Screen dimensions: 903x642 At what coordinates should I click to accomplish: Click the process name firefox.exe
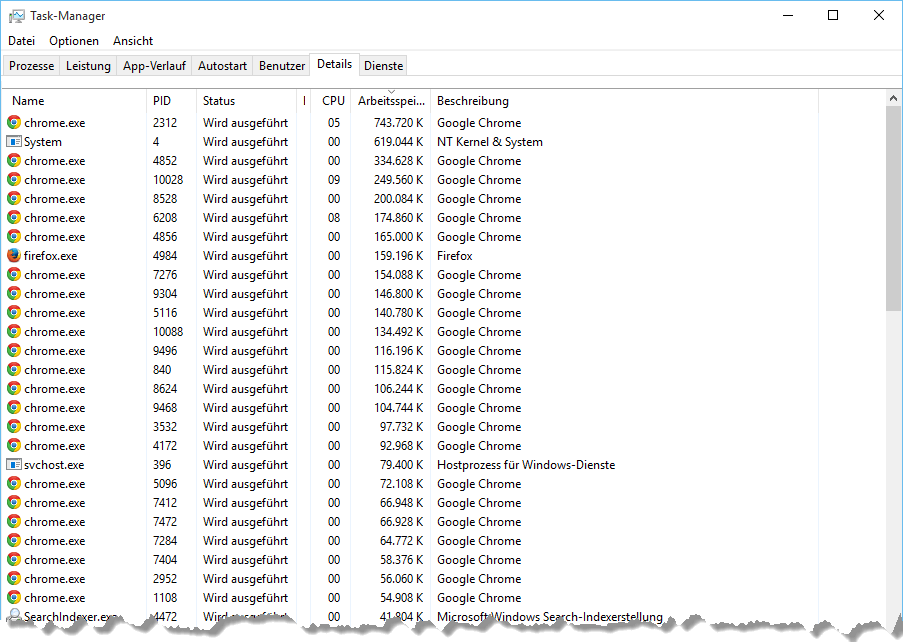(x=51, y=256)
